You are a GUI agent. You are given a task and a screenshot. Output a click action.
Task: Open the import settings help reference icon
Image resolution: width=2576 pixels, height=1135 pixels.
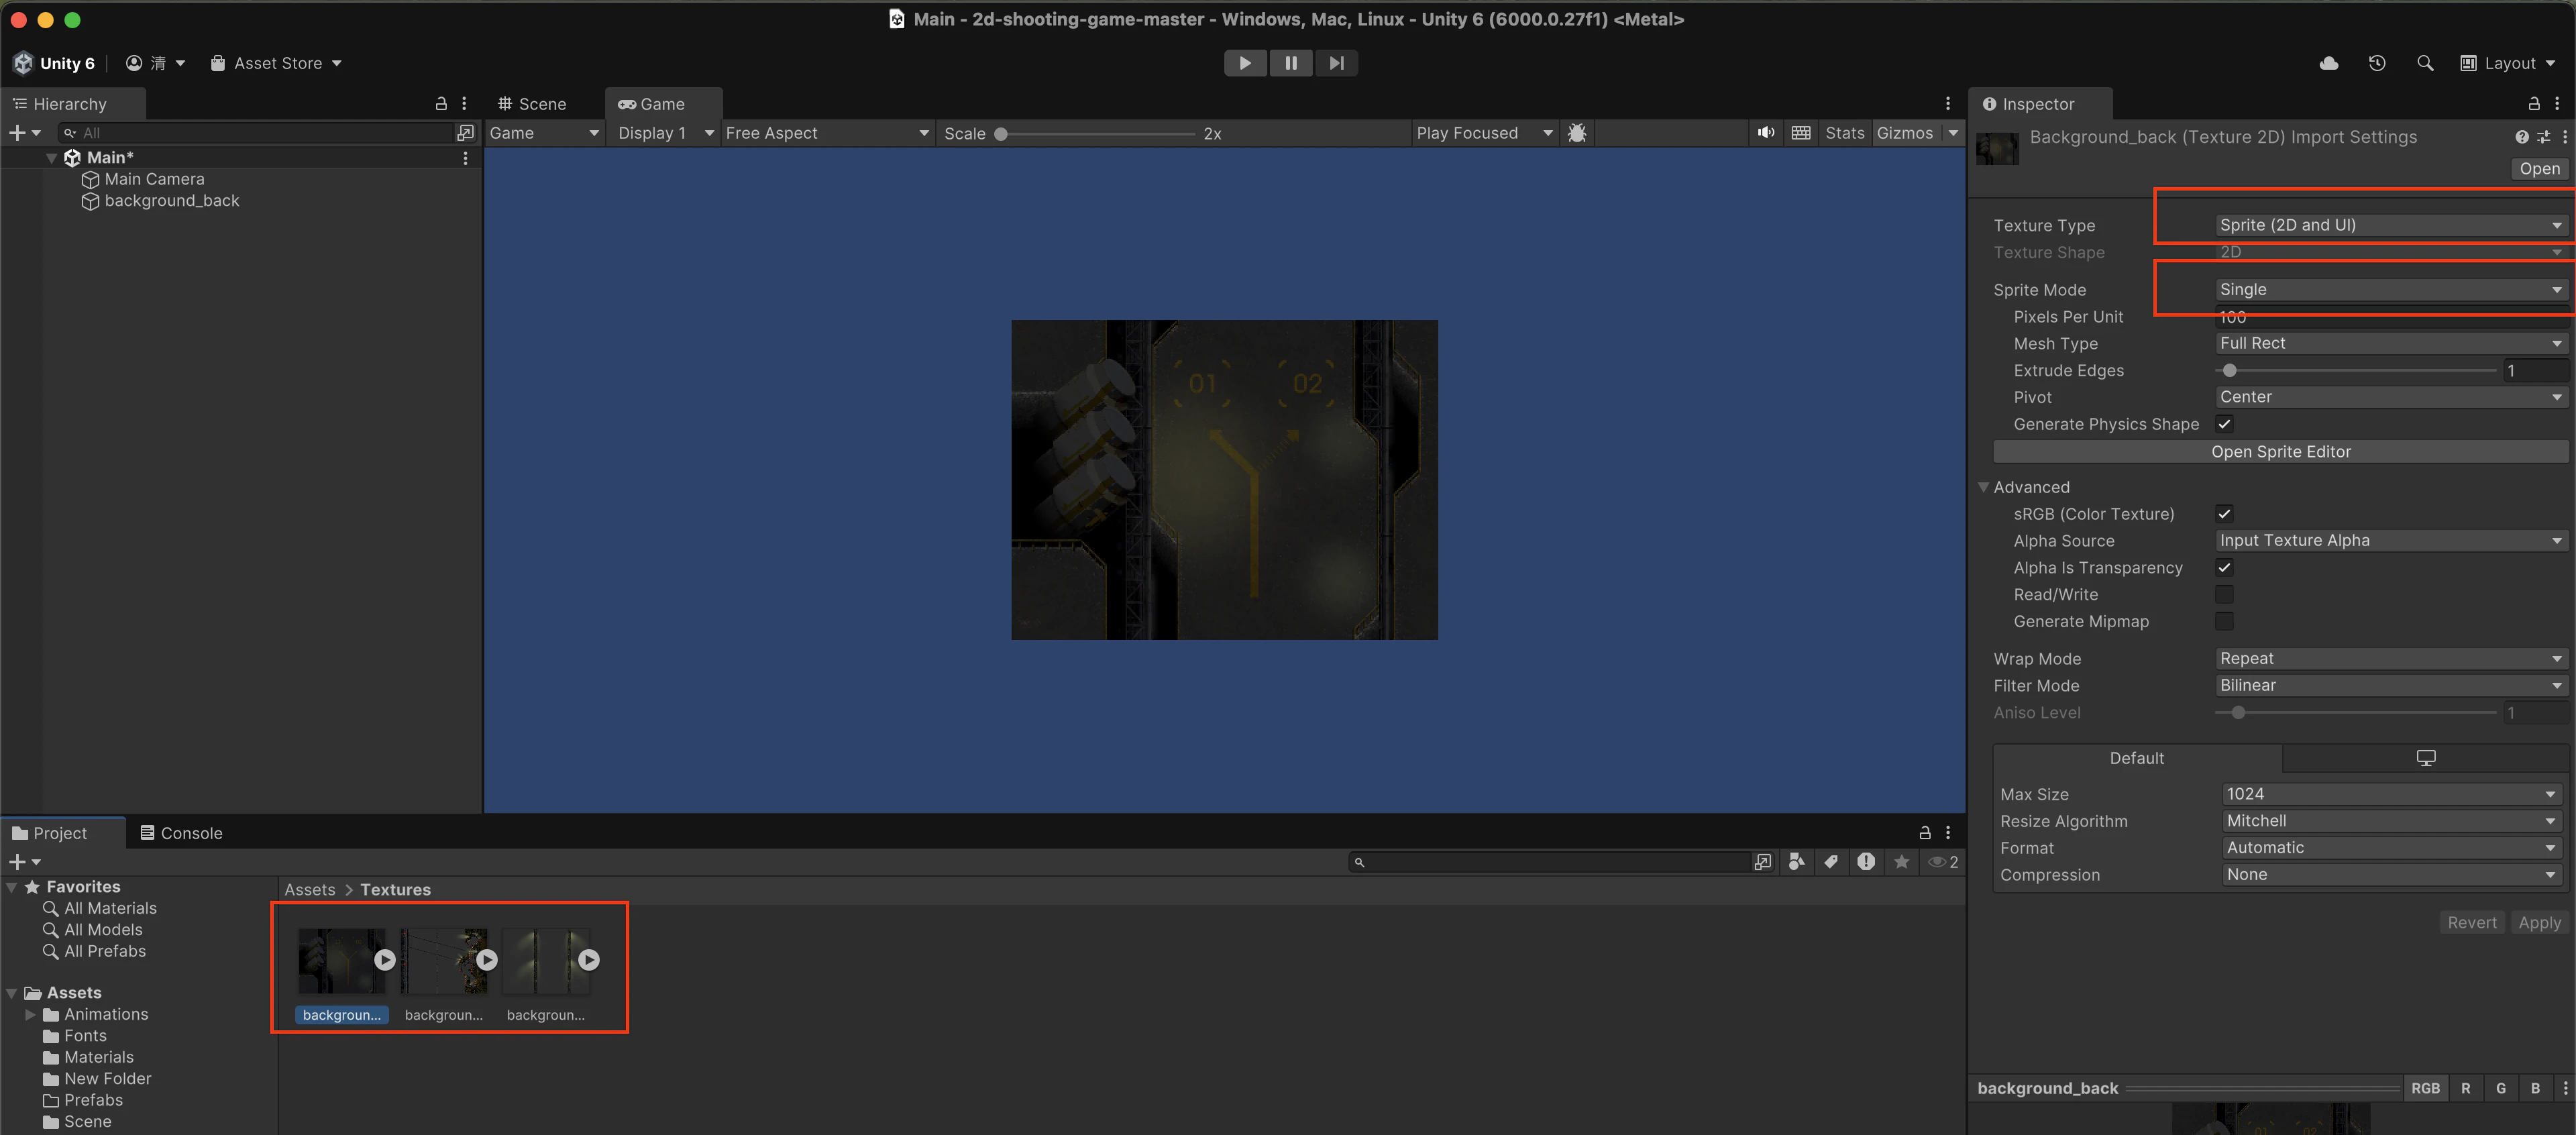(x=2522, y=137)
